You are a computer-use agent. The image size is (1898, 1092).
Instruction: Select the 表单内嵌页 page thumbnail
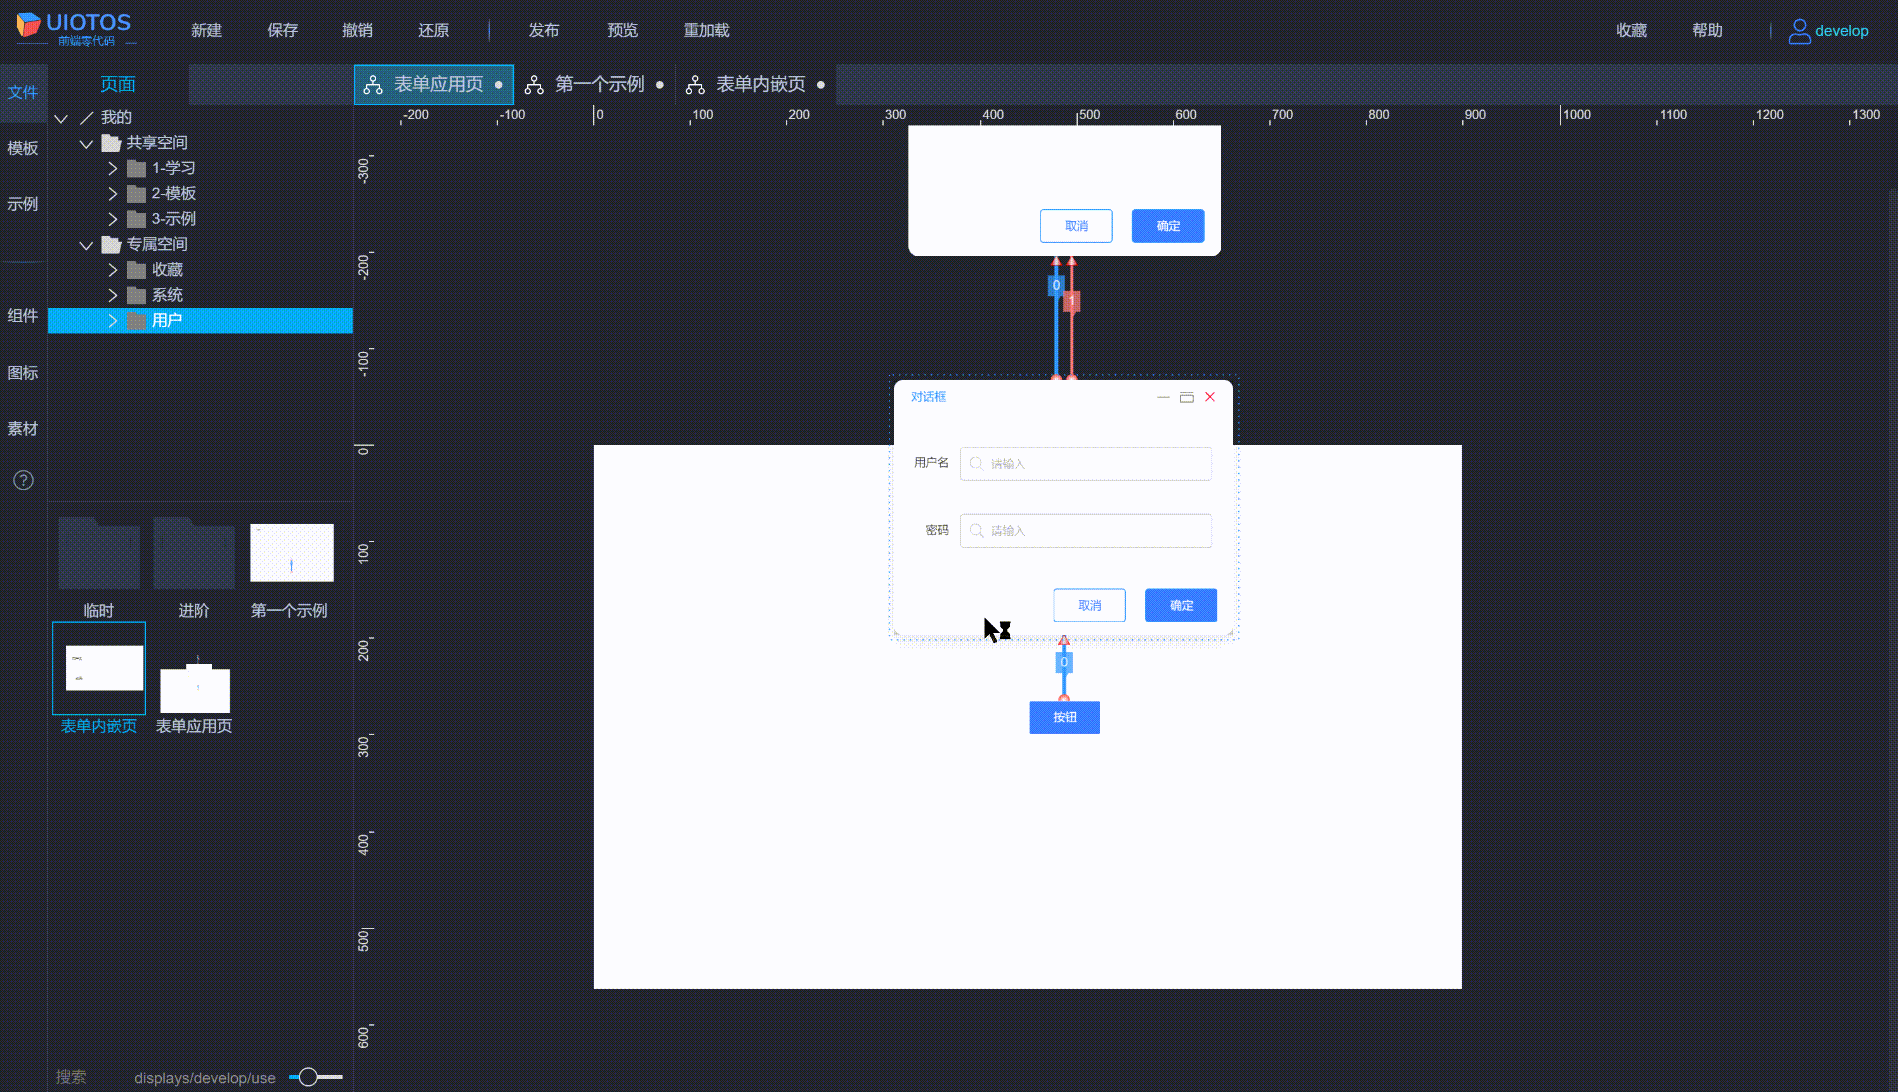(x=99, y=668)
